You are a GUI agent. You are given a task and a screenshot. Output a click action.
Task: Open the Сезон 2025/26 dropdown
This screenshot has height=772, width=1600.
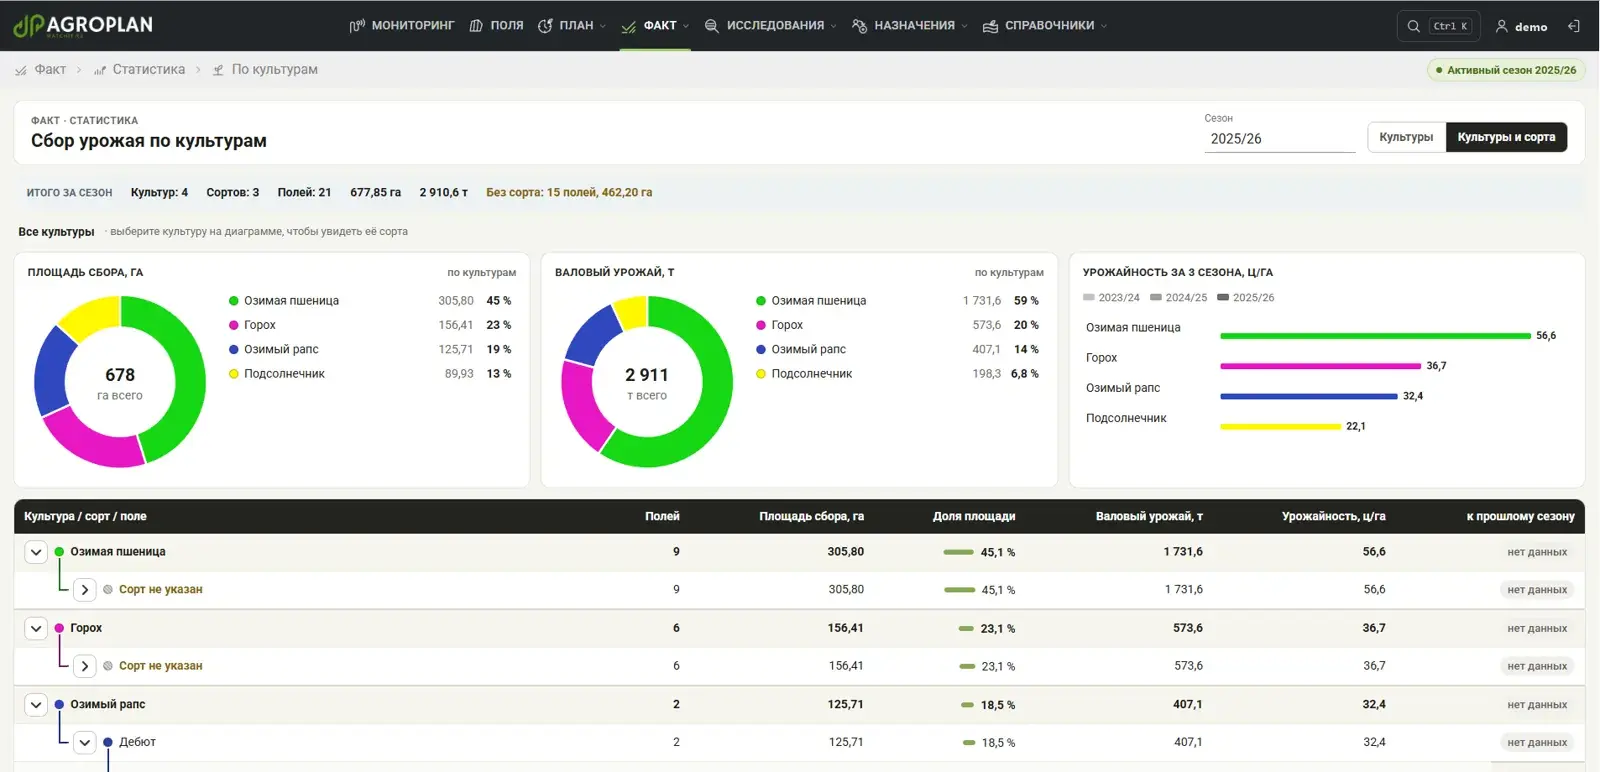tap(1279, 139)
